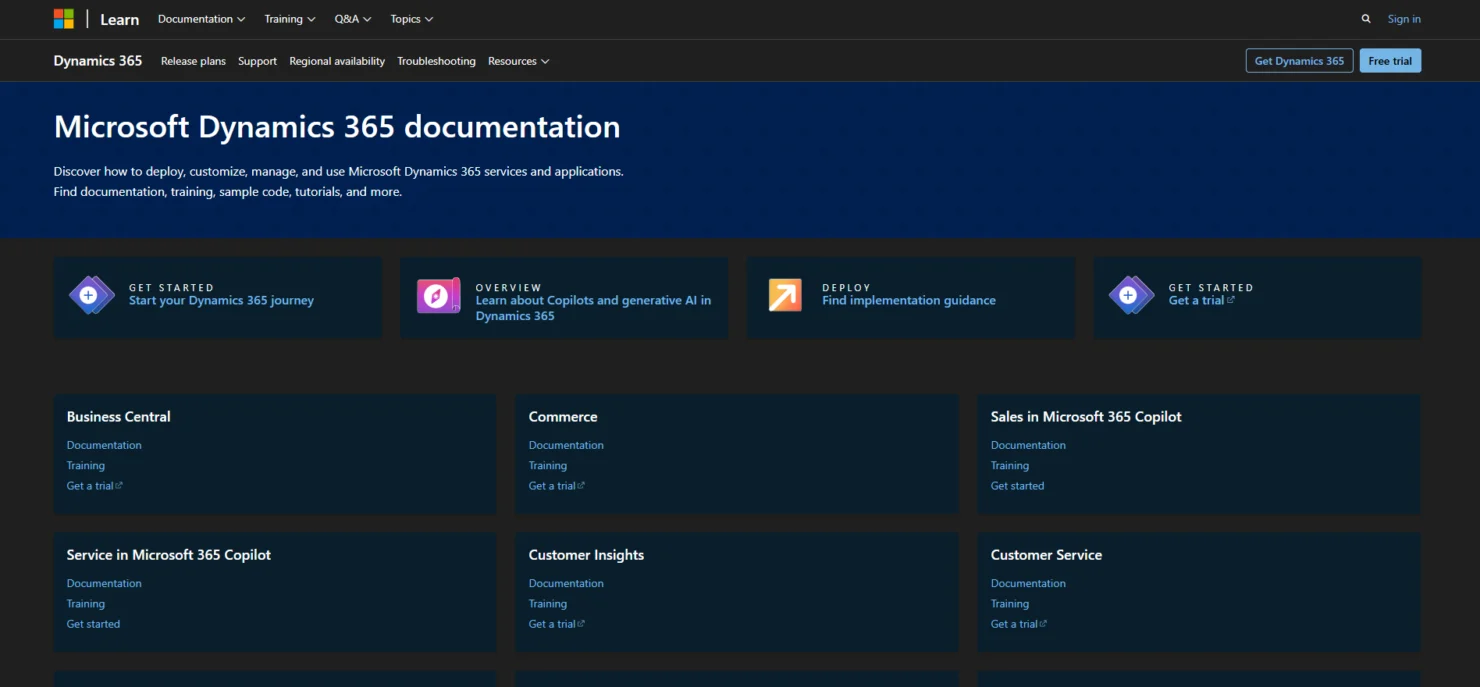Expand the Resources dropdown in the Dynamics bar
1480x687 pixels.
518,61
